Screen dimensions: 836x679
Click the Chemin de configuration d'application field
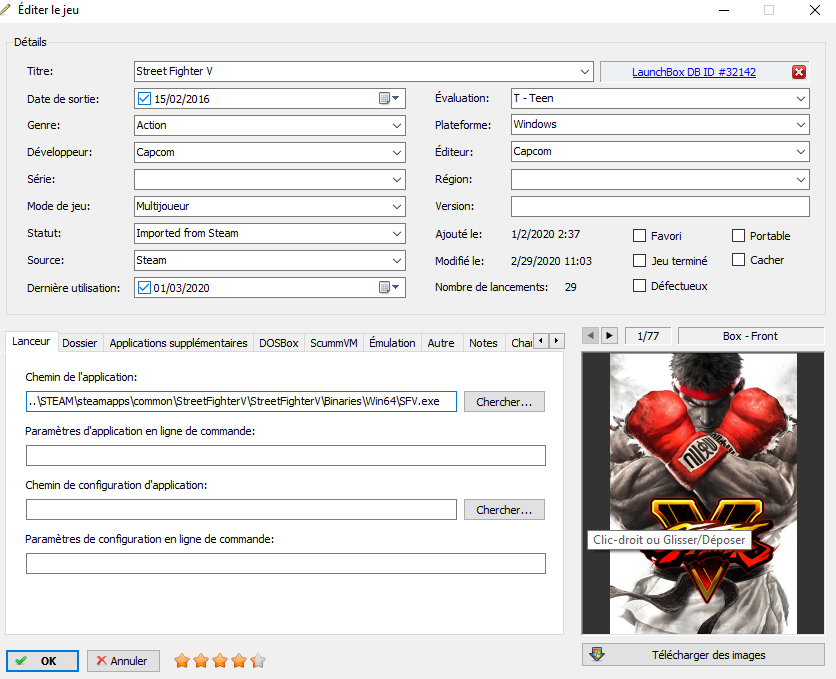pyautogui.click(x=241, y=510)
